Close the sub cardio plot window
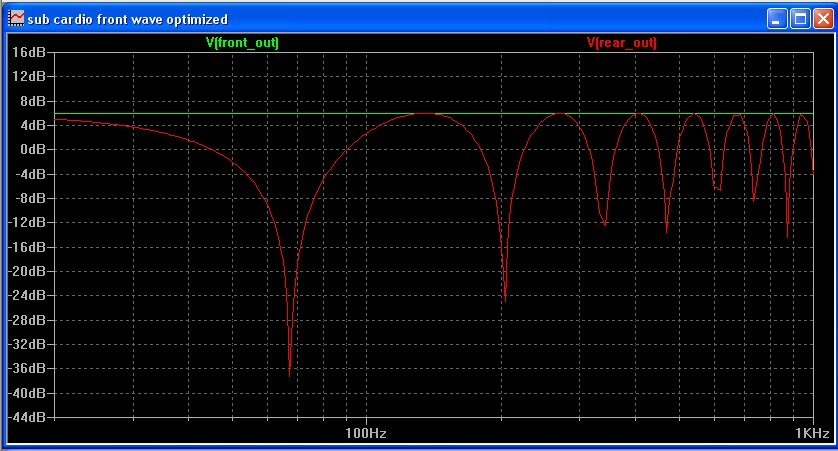Screen dimensions: 838x451 (x=823, y=19)
